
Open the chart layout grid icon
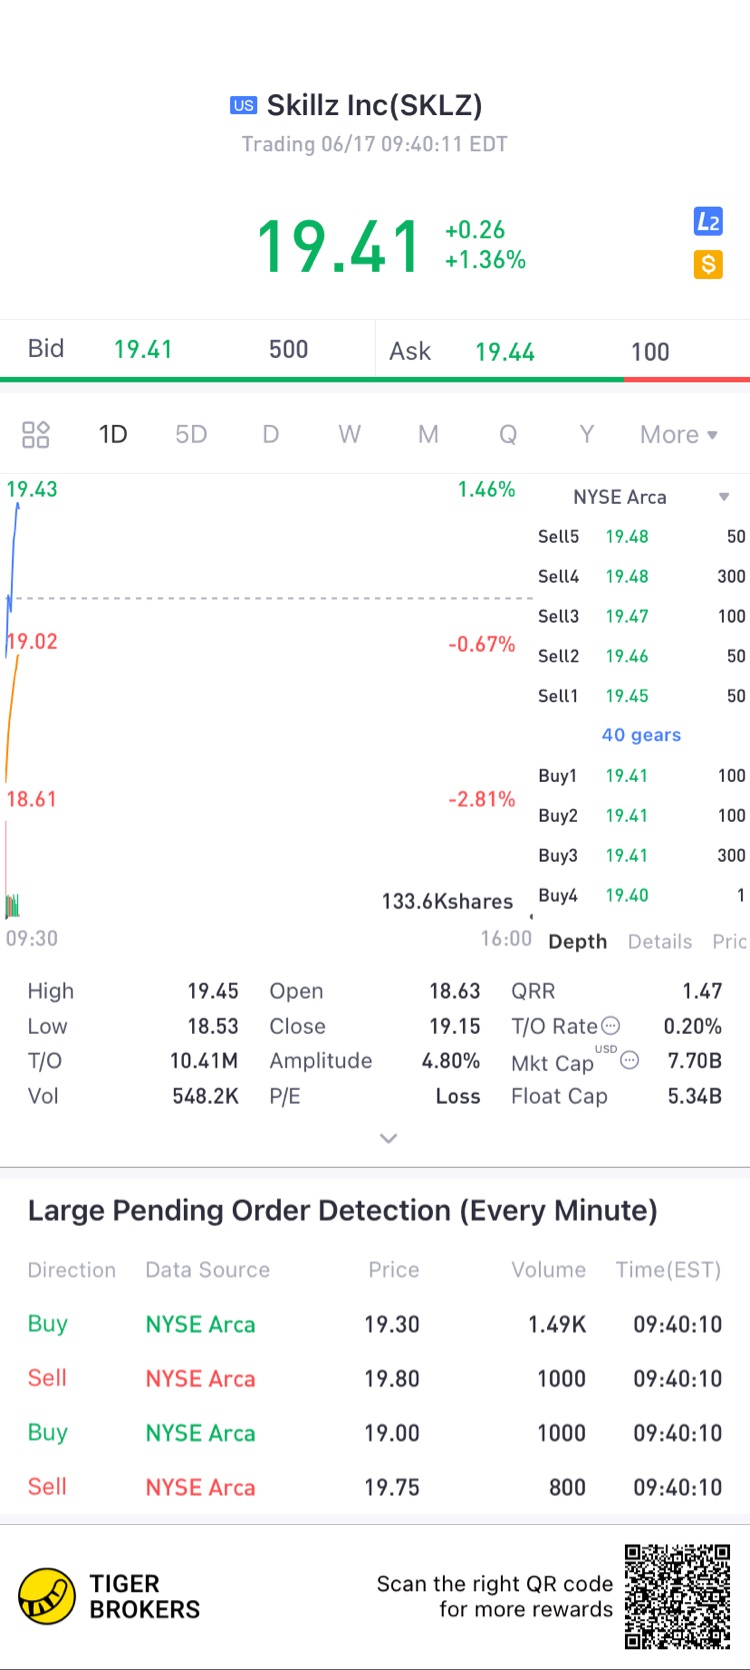tap(36, 434)
